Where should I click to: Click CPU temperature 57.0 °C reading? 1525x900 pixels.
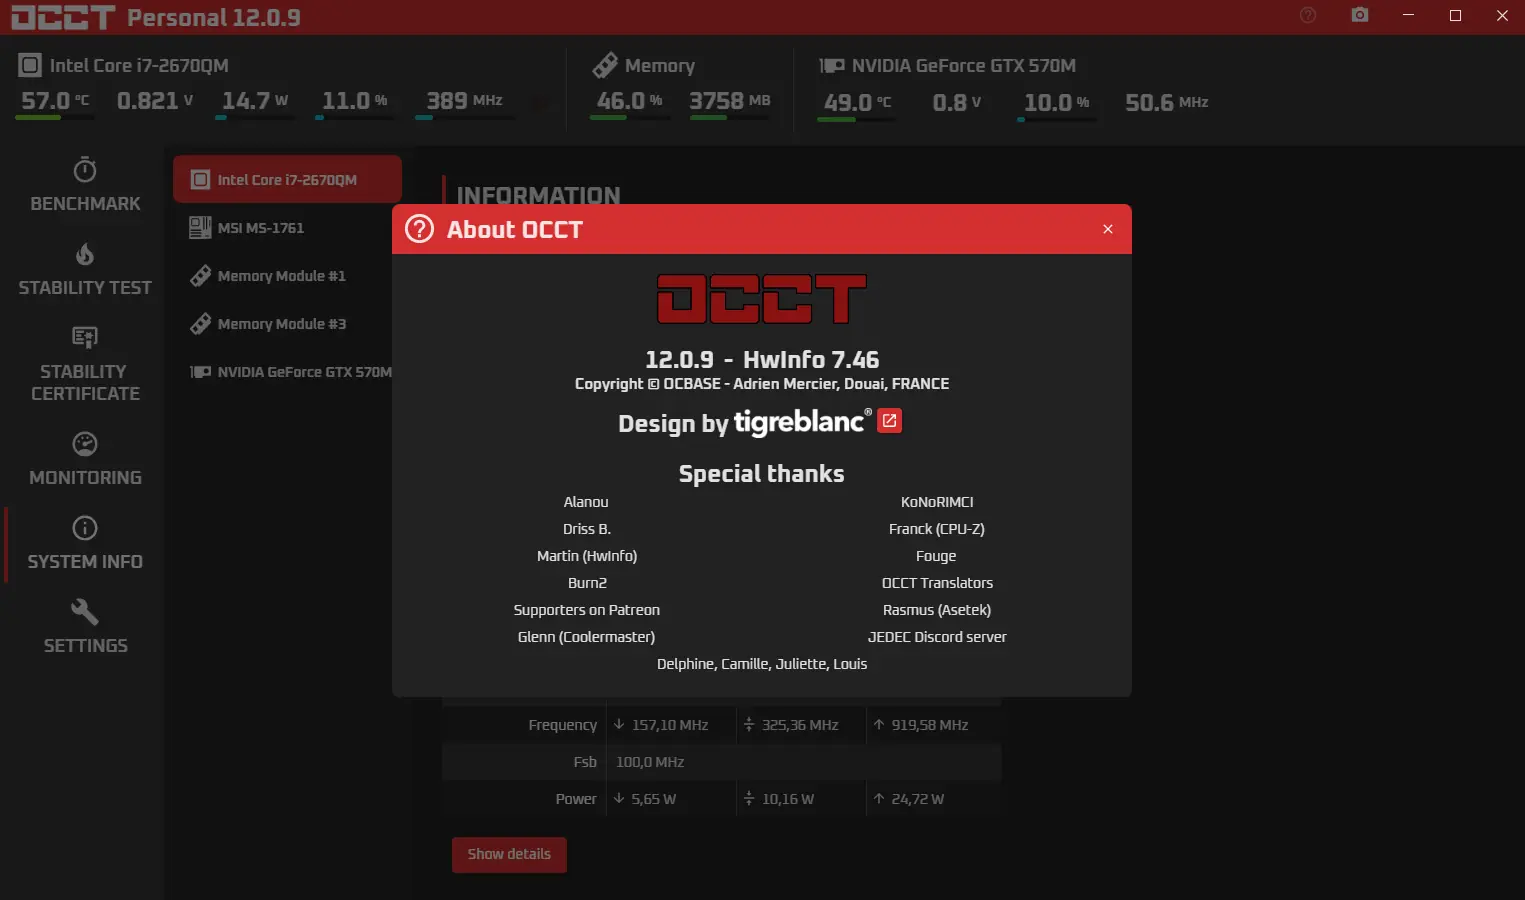click(55, 101)
